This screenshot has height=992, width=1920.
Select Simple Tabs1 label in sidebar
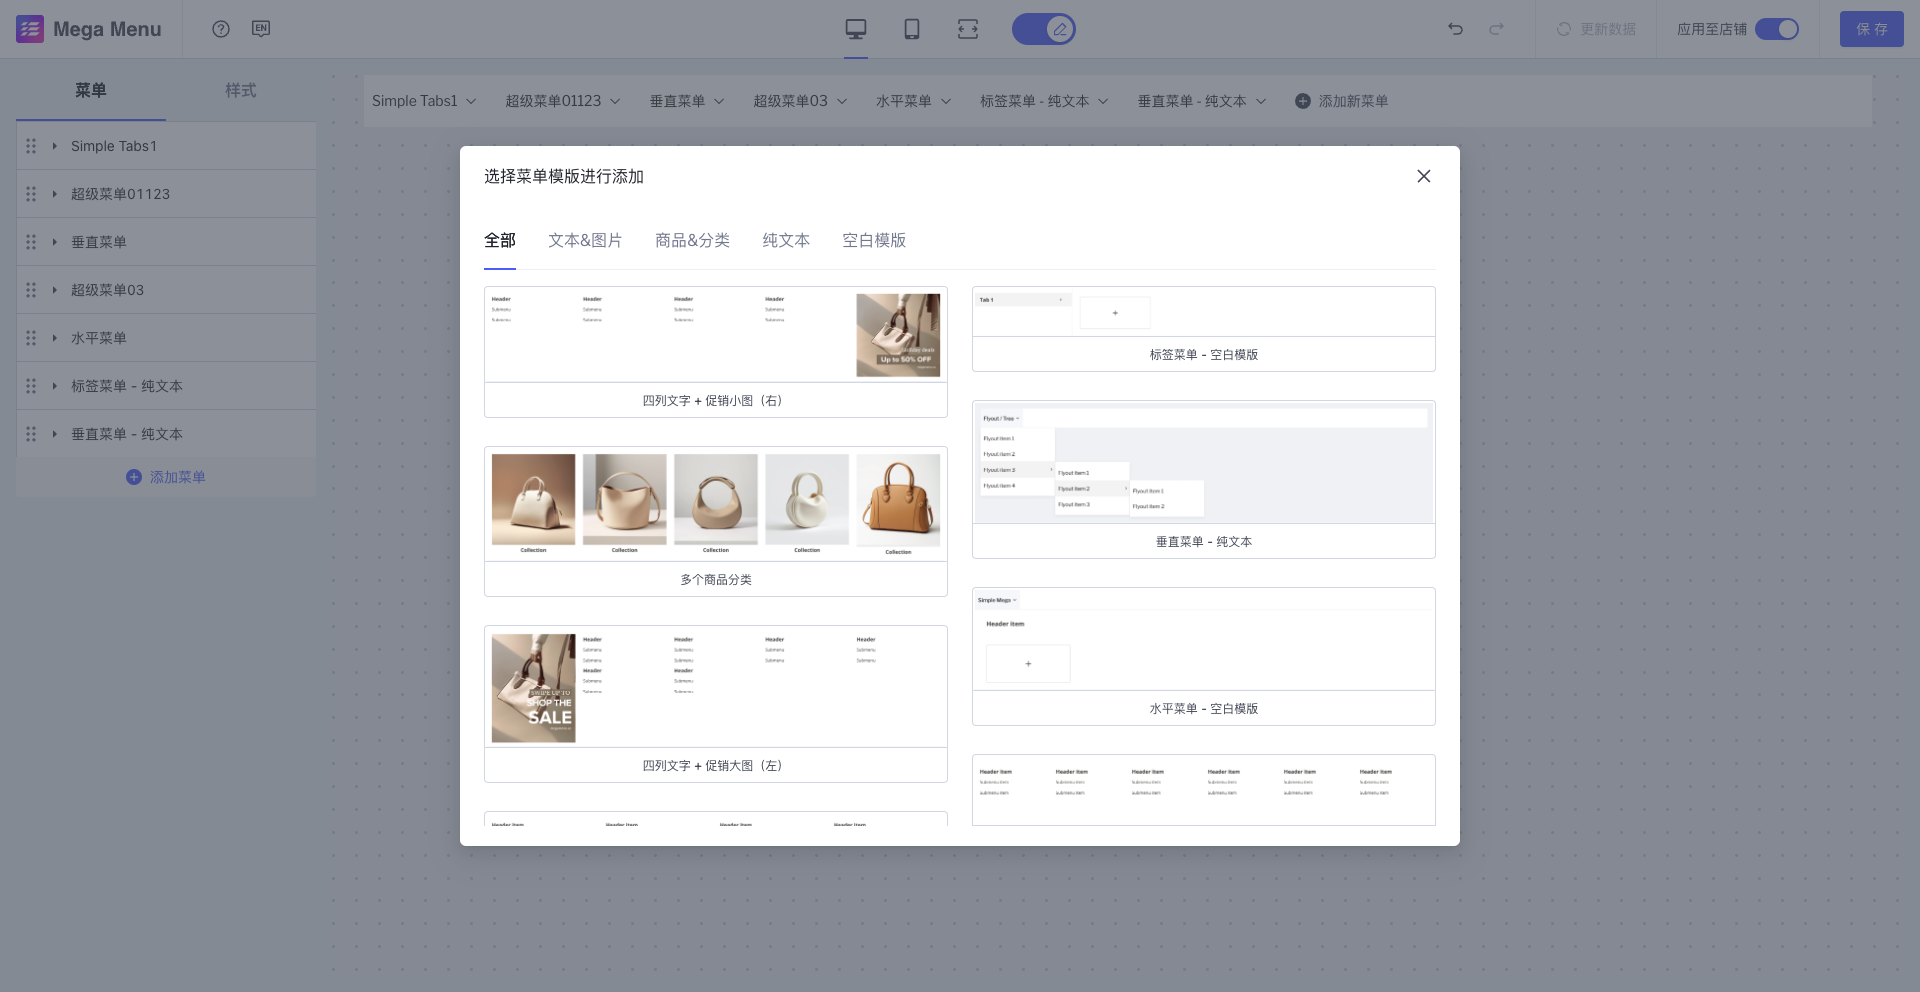point(114,146)
